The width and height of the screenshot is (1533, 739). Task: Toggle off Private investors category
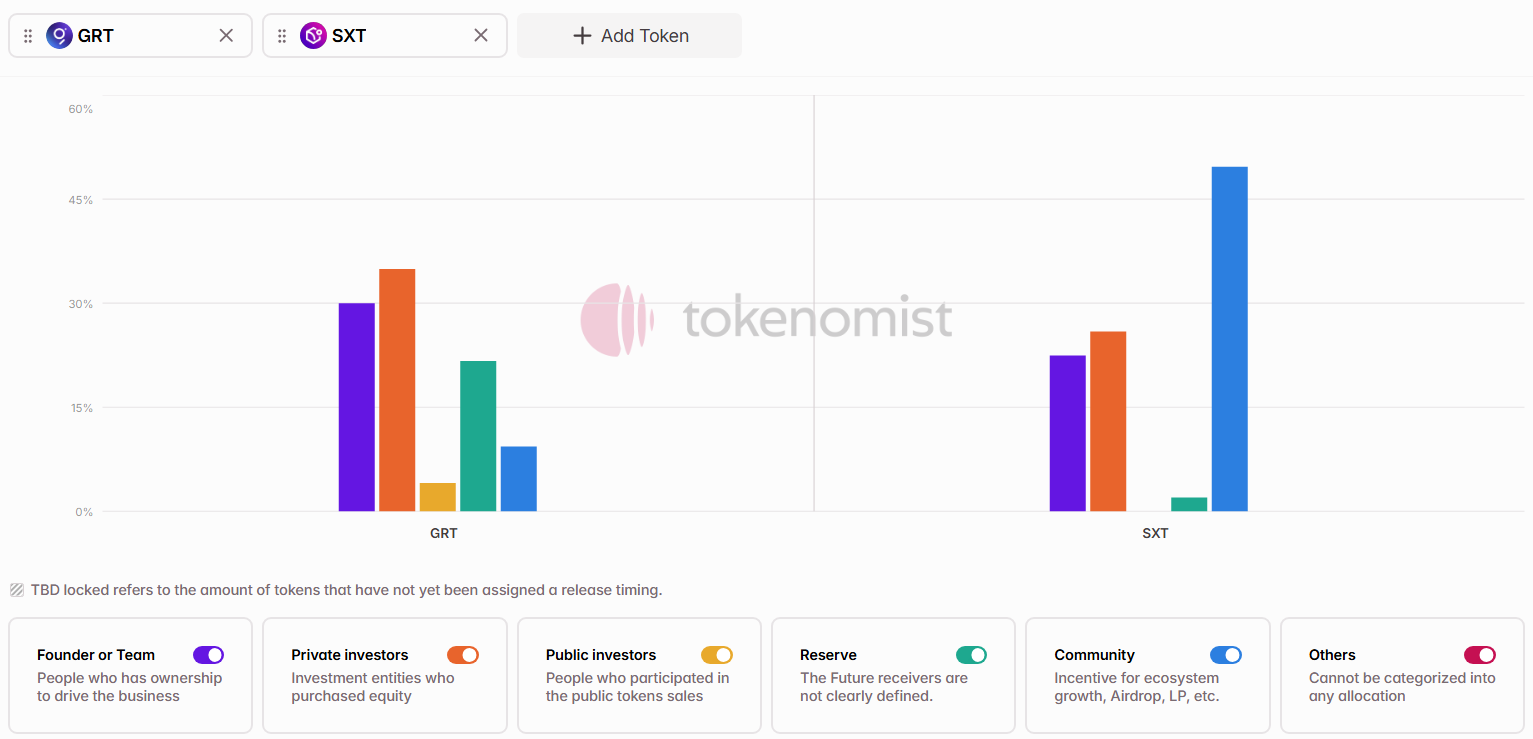[x=463, y=655]
